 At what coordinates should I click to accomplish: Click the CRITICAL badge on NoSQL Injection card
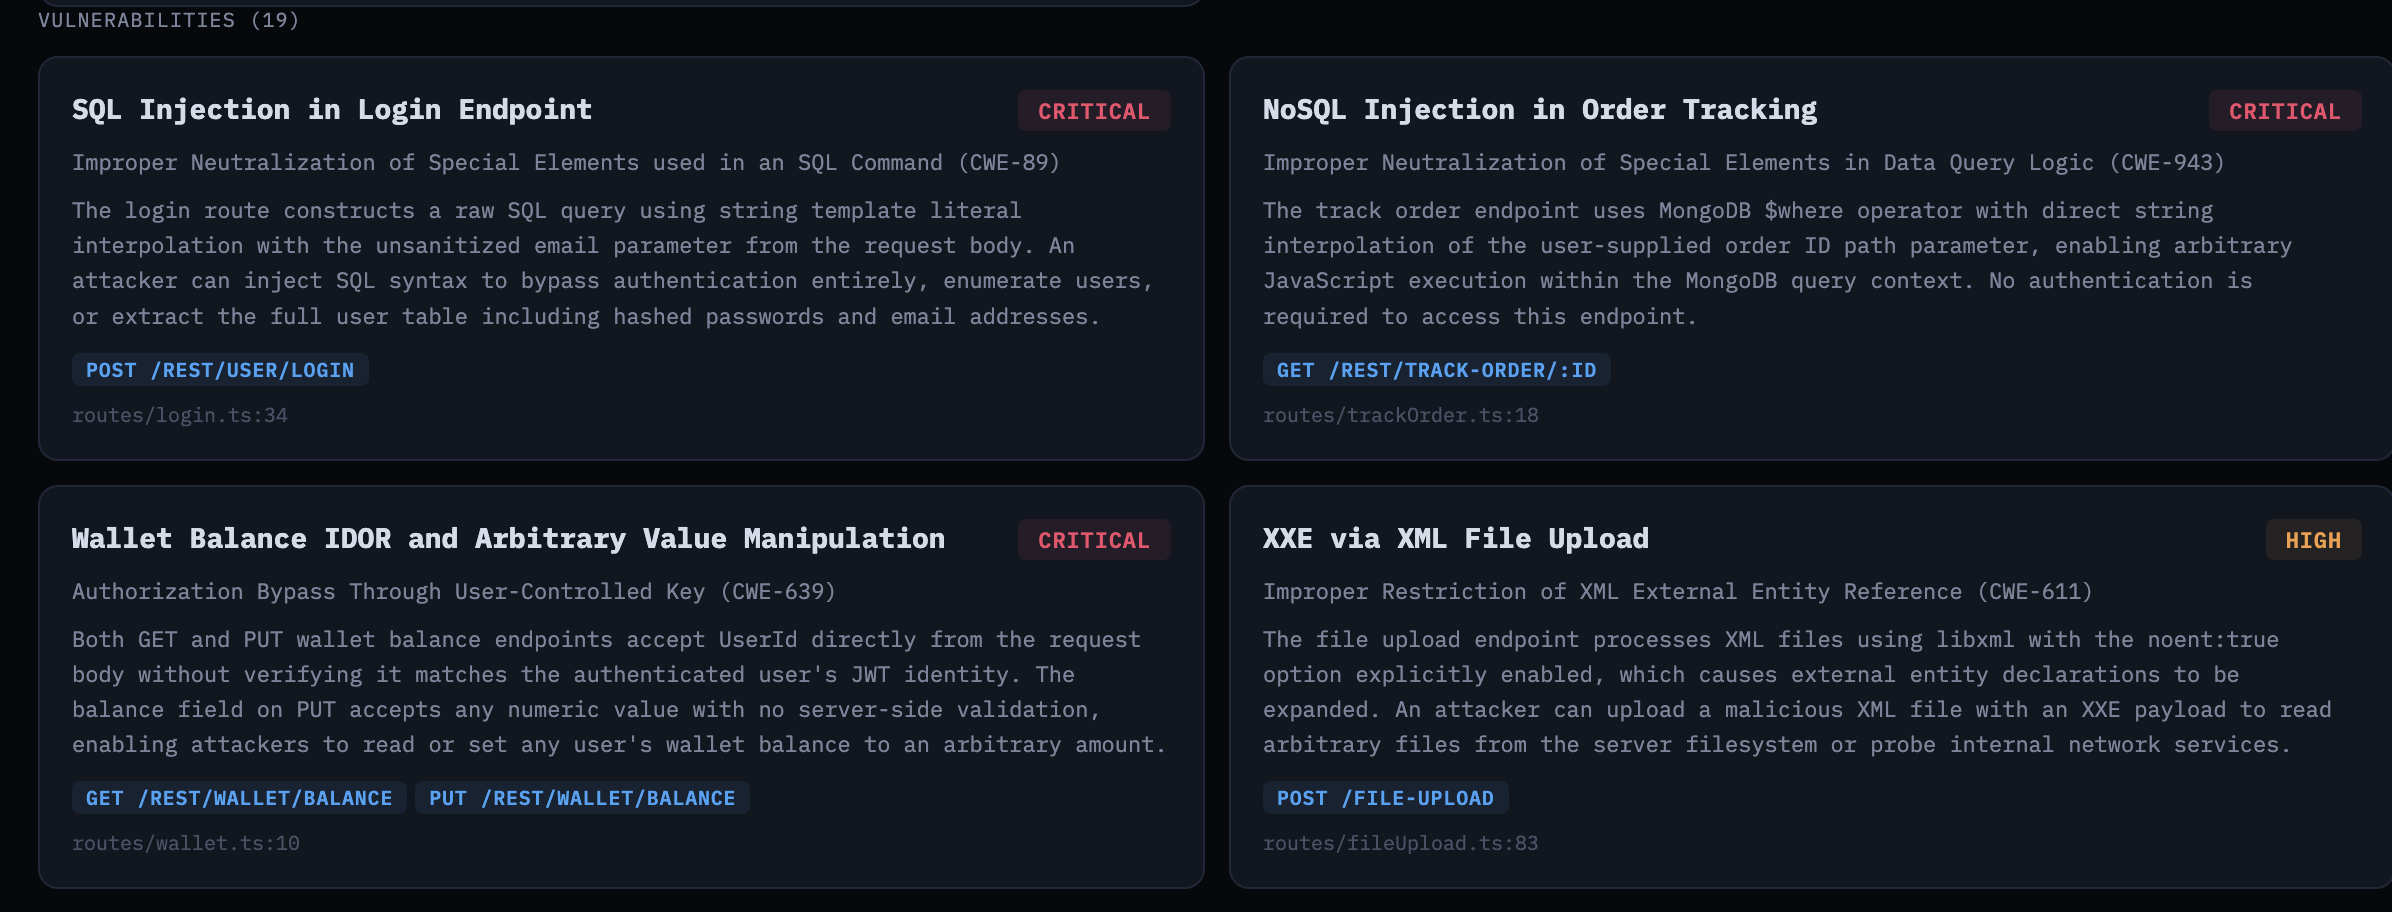pyautogui.click(x=2284, y=111)
